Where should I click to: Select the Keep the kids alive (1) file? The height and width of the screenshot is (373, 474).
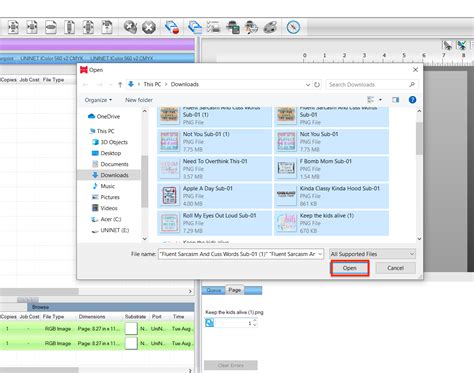click(x=331, y=223)
